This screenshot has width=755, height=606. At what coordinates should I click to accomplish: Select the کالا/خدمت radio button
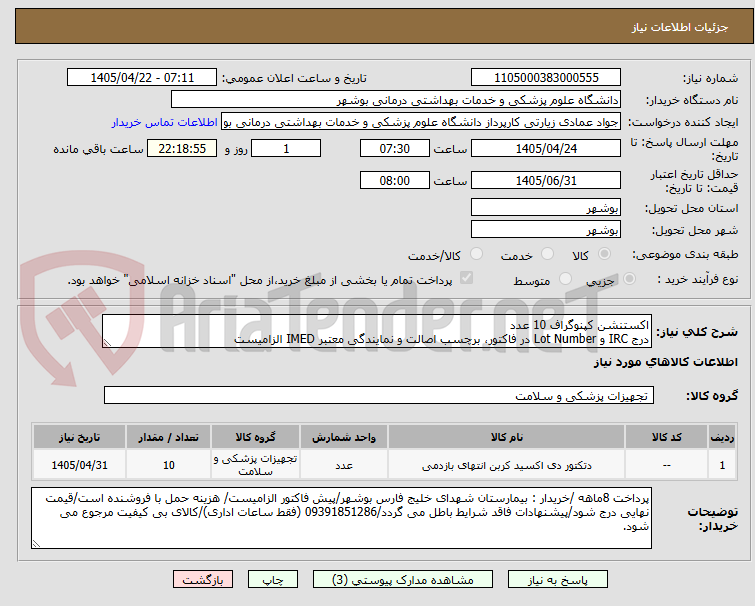click(476, 254)
